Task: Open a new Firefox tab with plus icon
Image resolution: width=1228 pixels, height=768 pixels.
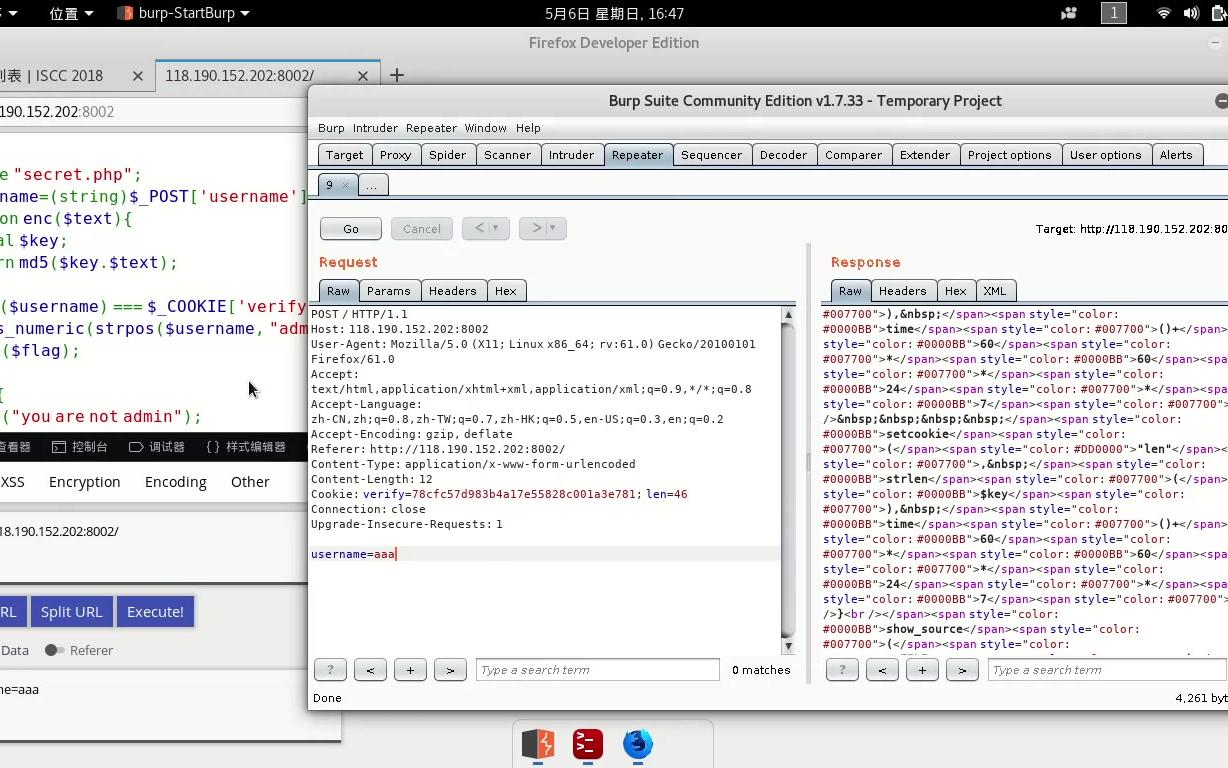Action: pos(397,76)
